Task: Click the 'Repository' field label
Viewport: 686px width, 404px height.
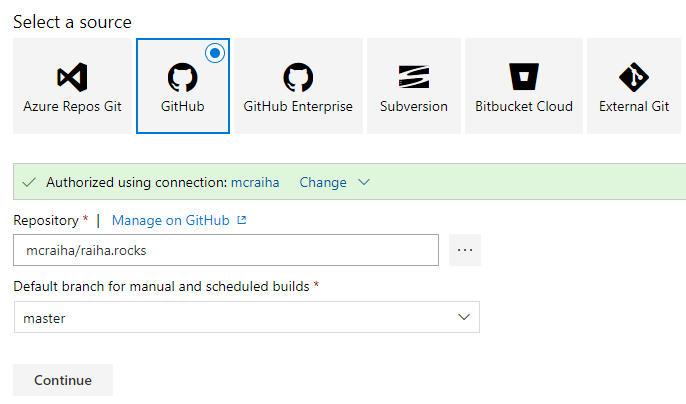Action: [46, 220]
